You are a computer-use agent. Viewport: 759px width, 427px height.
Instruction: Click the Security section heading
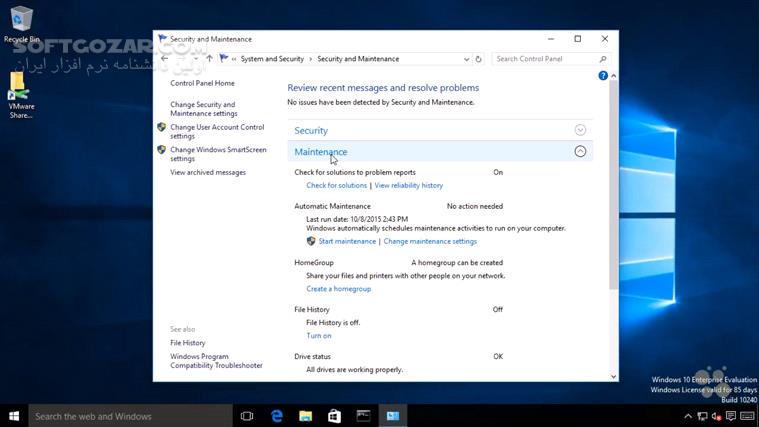coord(311,130)
